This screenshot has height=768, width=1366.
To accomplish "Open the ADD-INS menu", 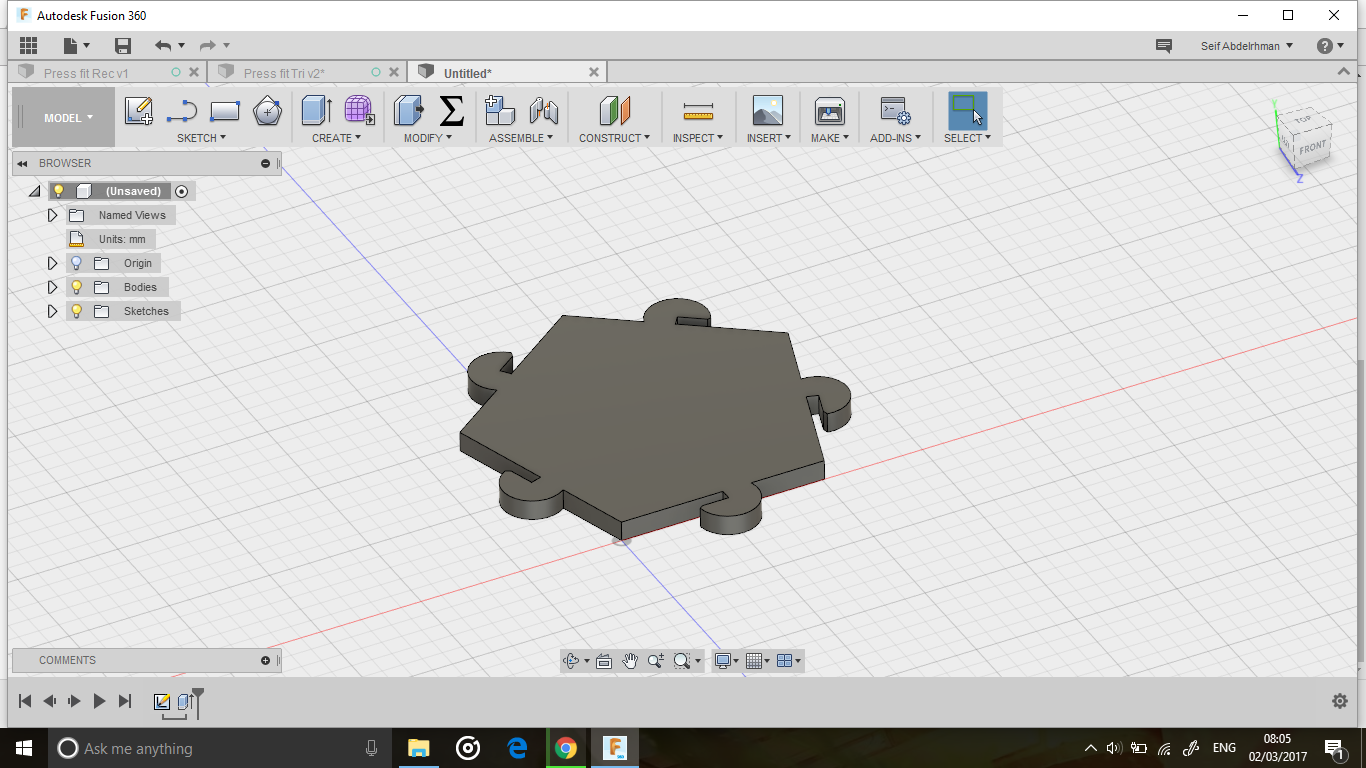I will tap(896, 138).
